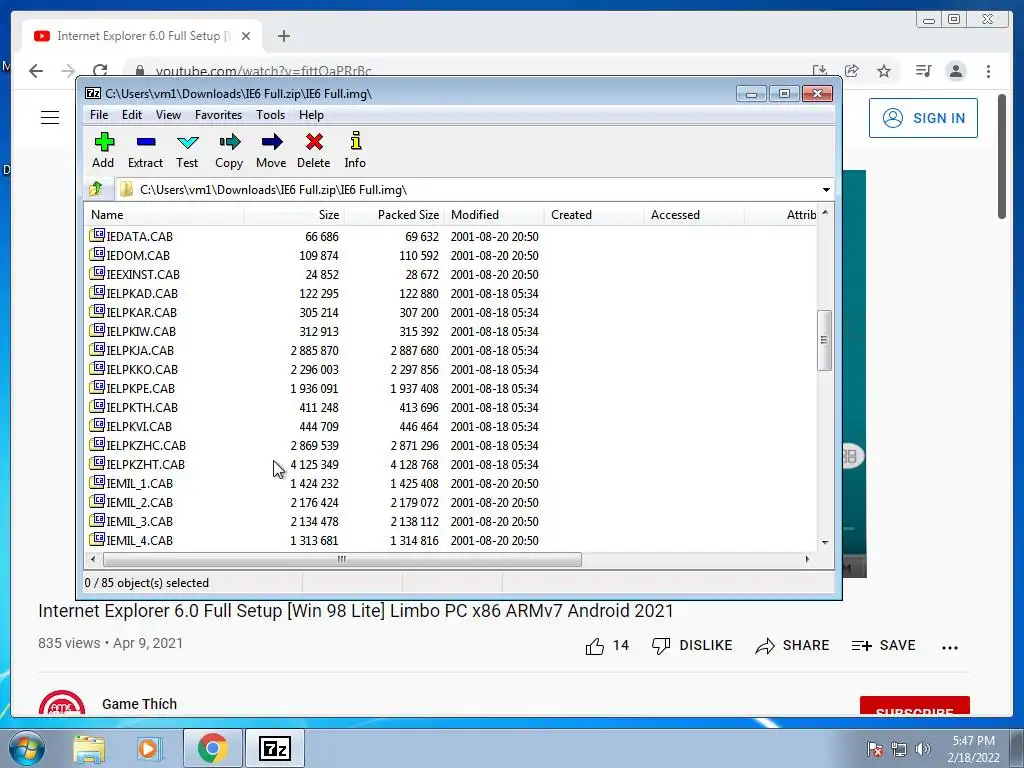This screenshot has width=1024, height=768.
Task: Select the IELPKKO.CAB file
Action: point(134,369)
